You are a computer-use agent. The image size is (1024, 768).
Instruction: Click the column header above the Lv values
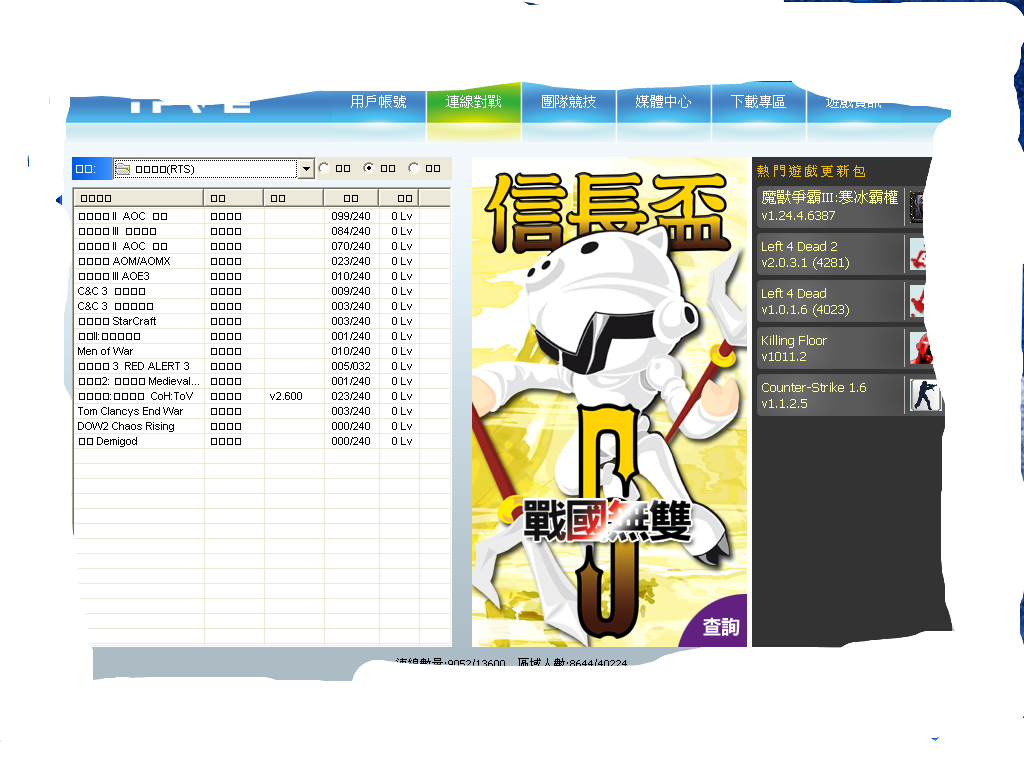coord(398,198)
